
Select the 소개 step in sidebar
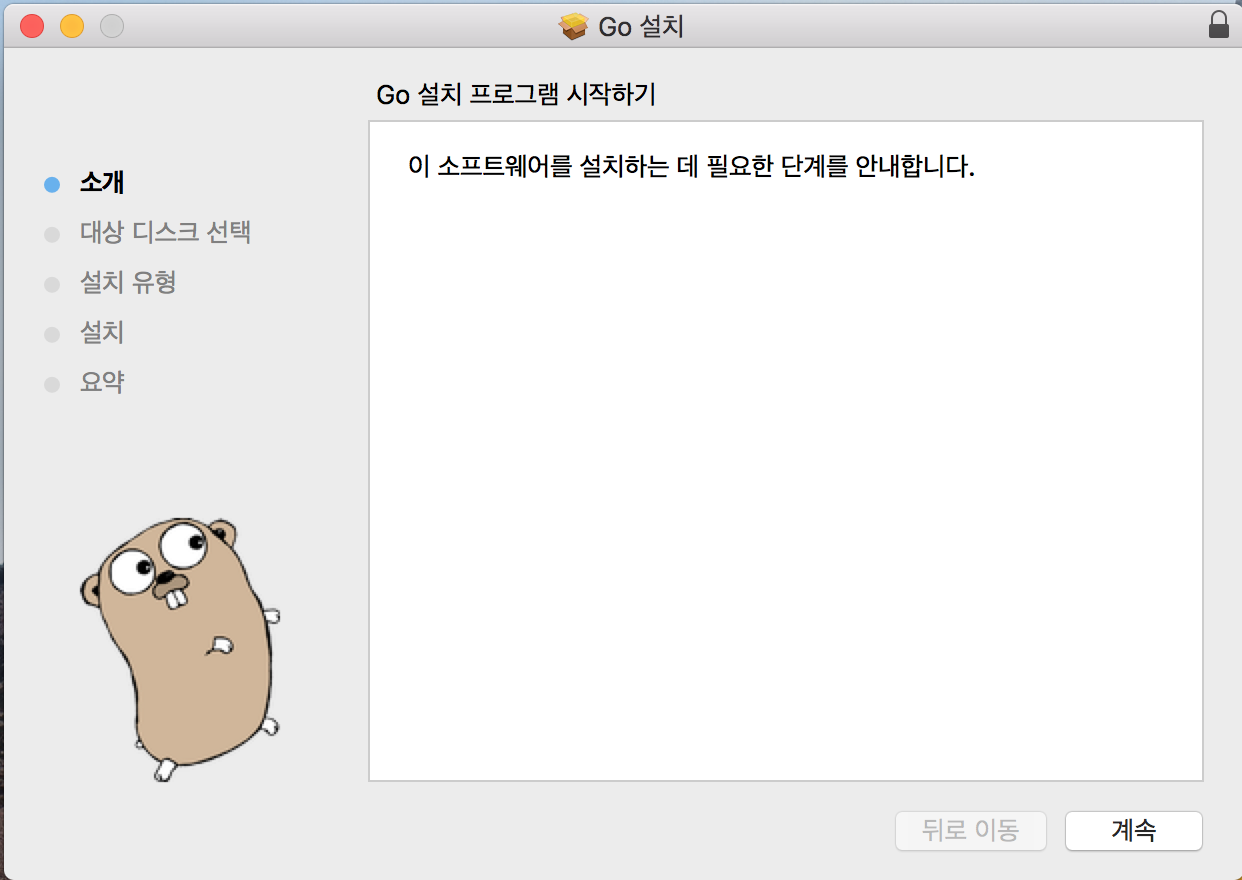click(102, 183)
